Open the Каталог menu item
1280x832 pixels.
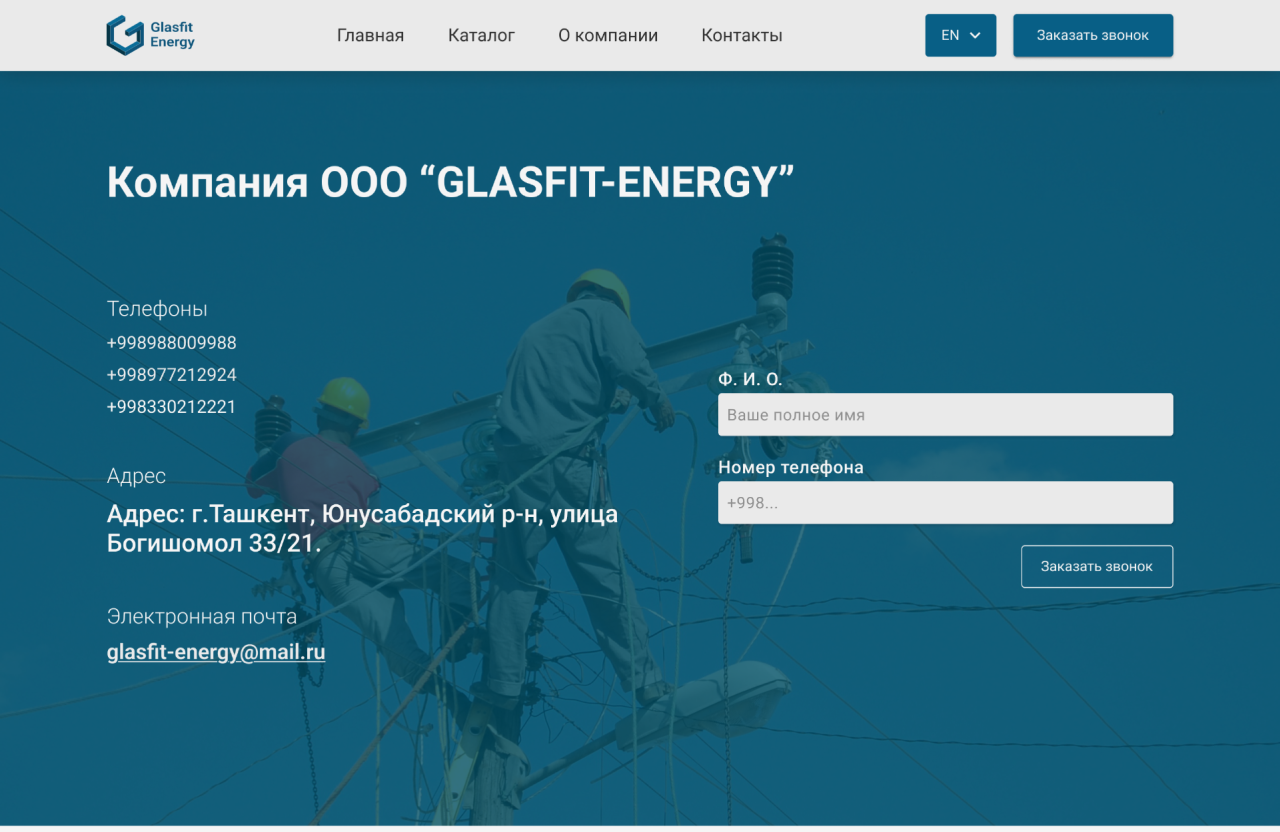pos(481,35)
